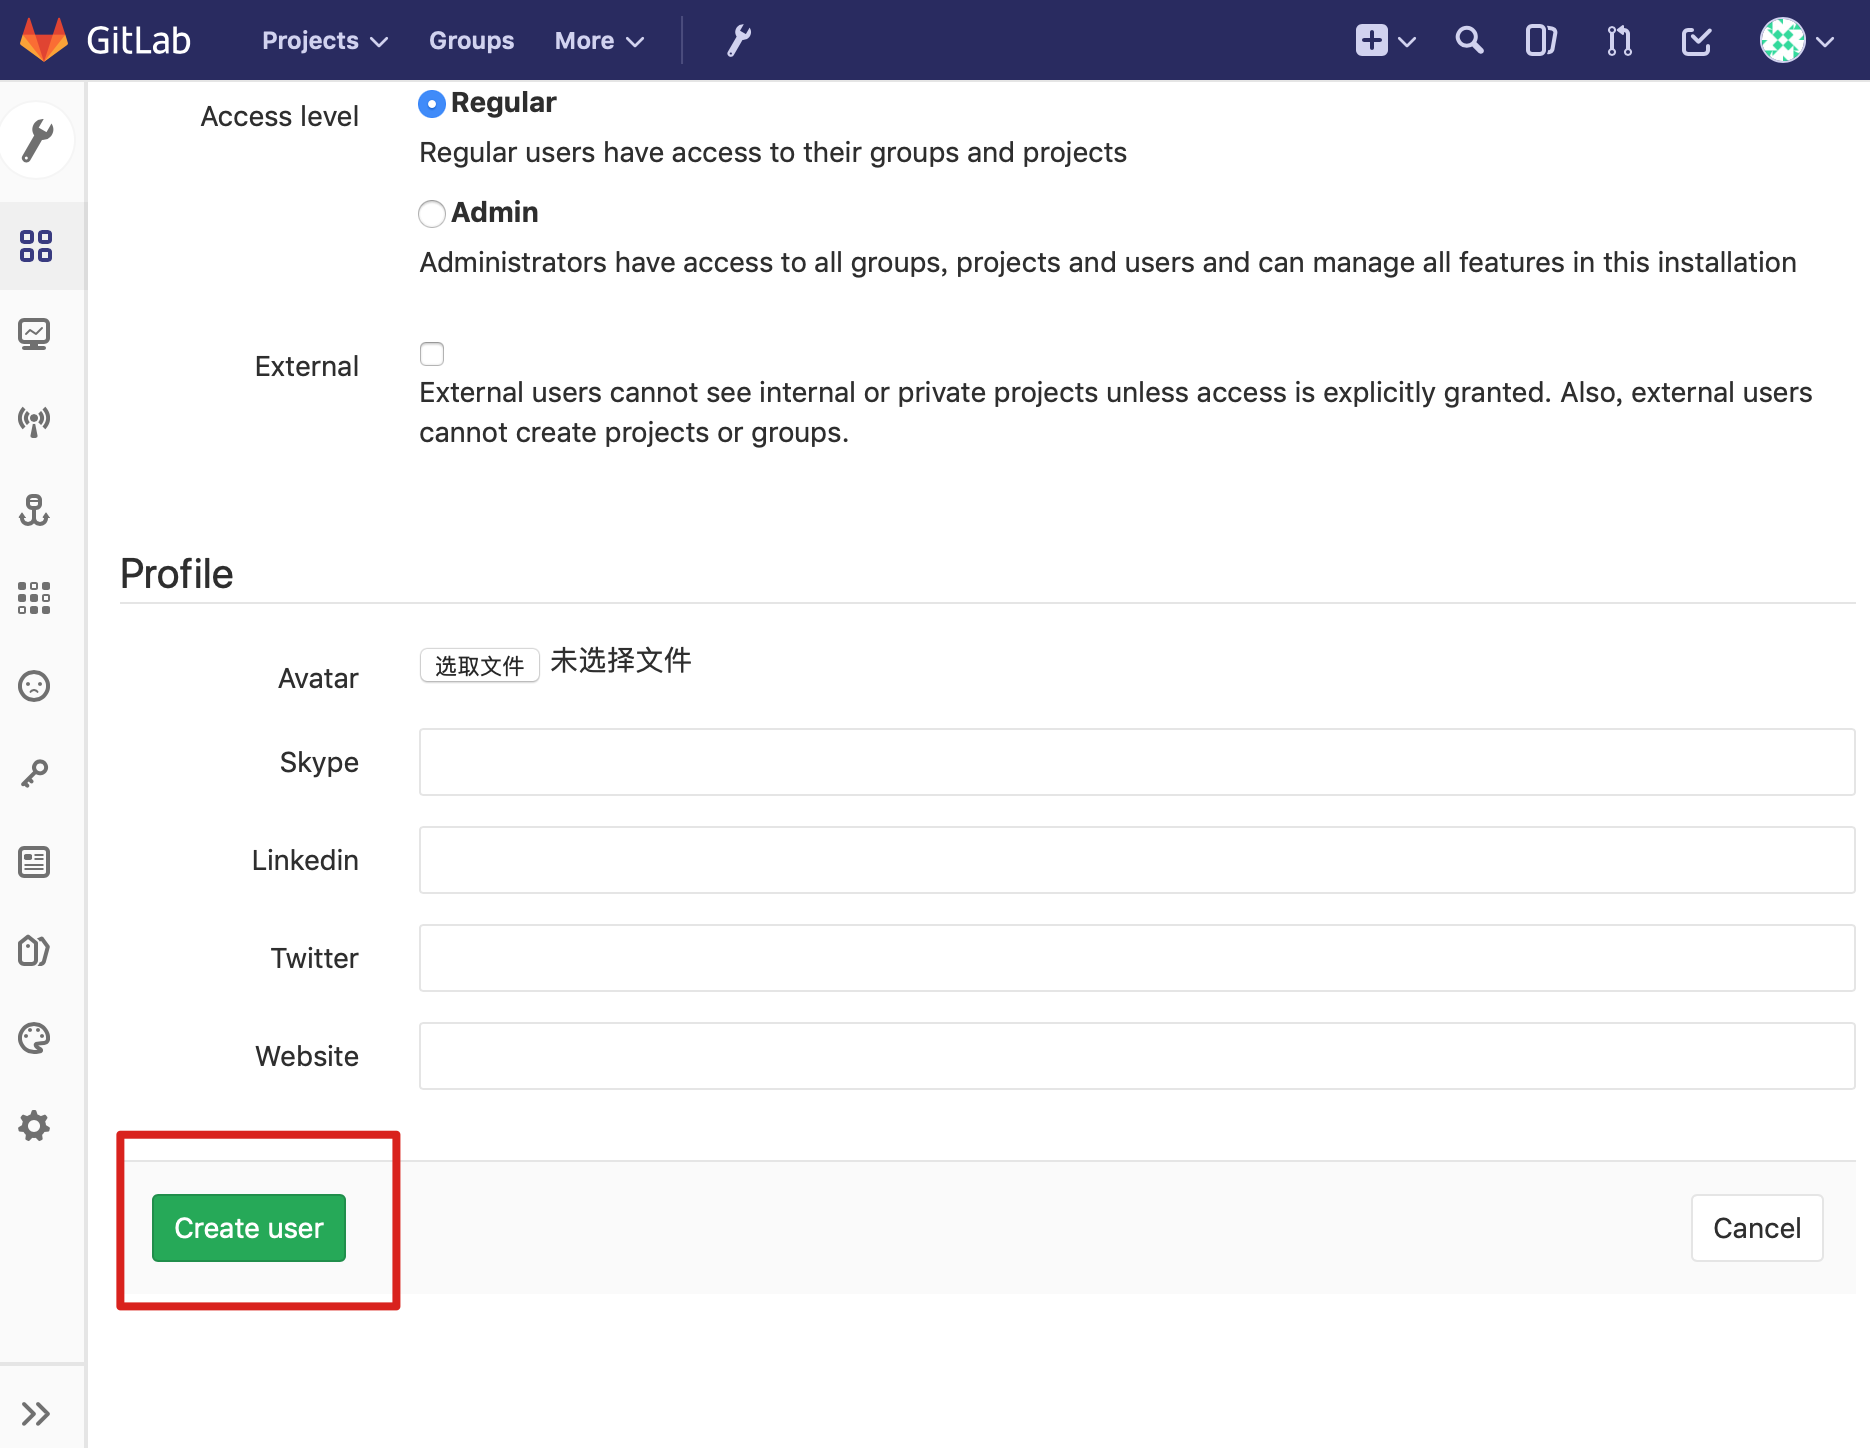This screenshot has width=1870, height=1448.
Task: Open Abuse Reports sad face icon
Action: pyautogui.click(x=35, y=686)
